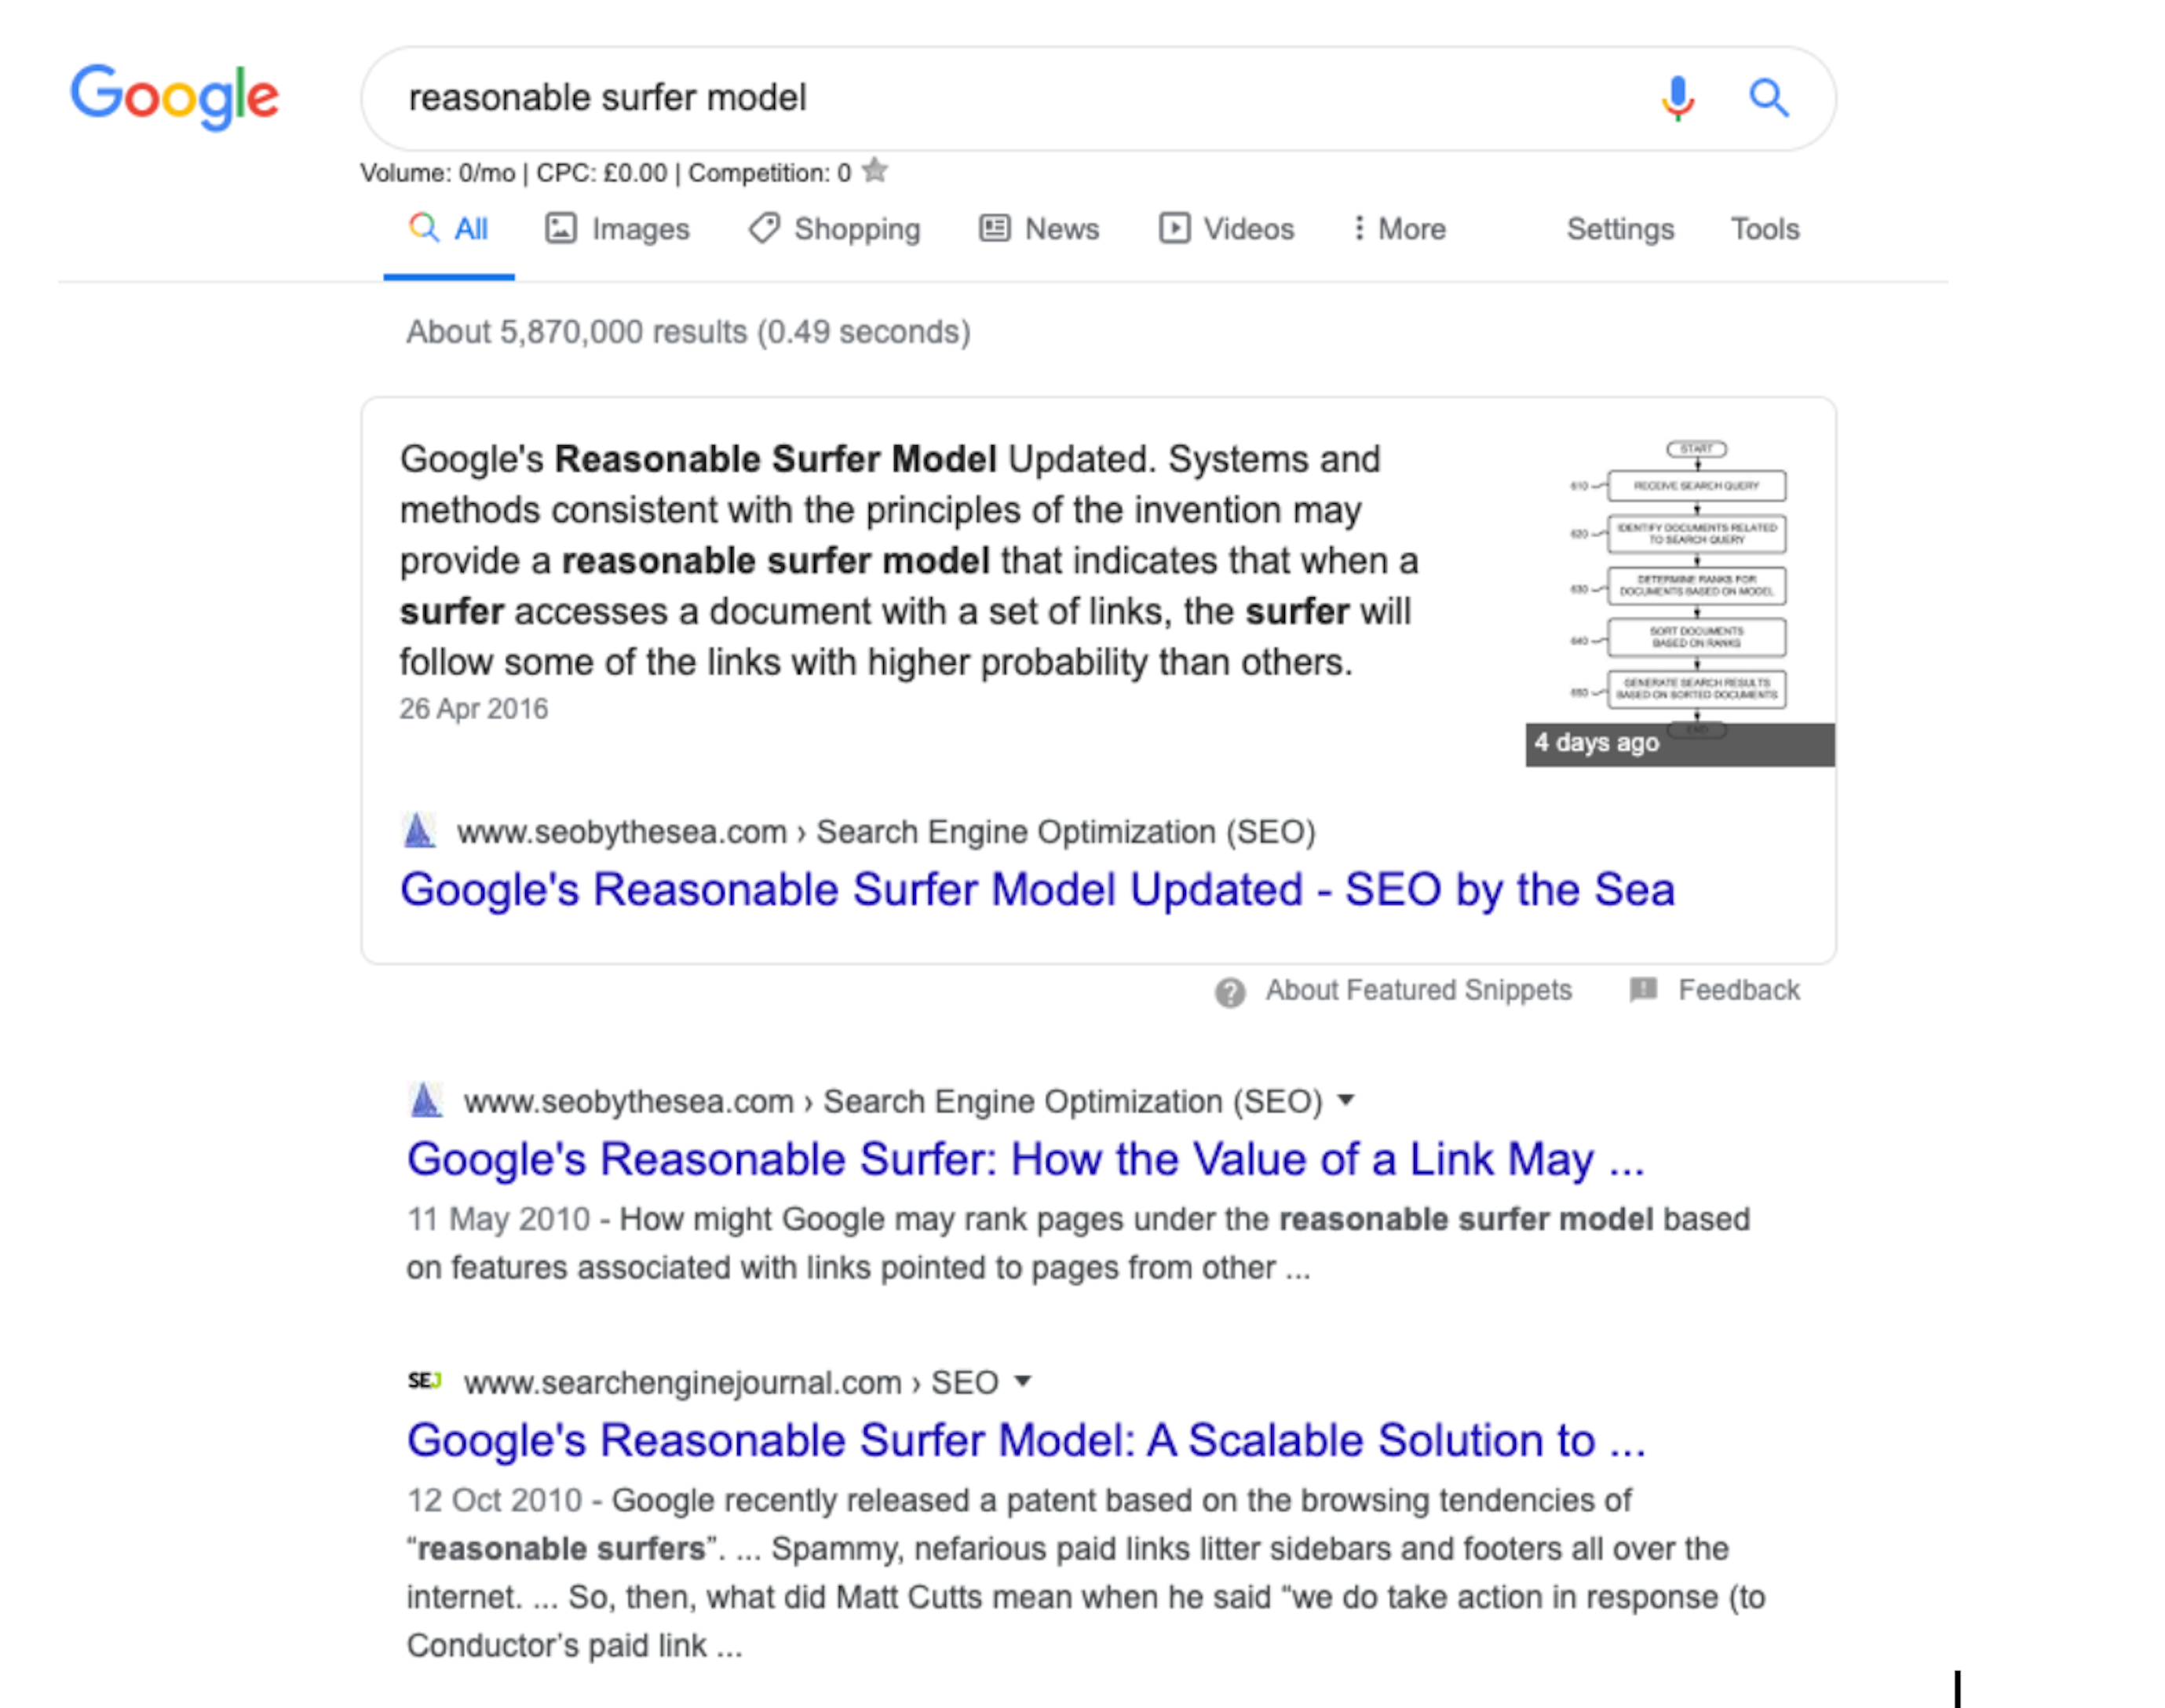The height and width of the screenshot is (1708, 2165).
Task: Click the microphone voice search icon
Action: tap(1677, 98)
